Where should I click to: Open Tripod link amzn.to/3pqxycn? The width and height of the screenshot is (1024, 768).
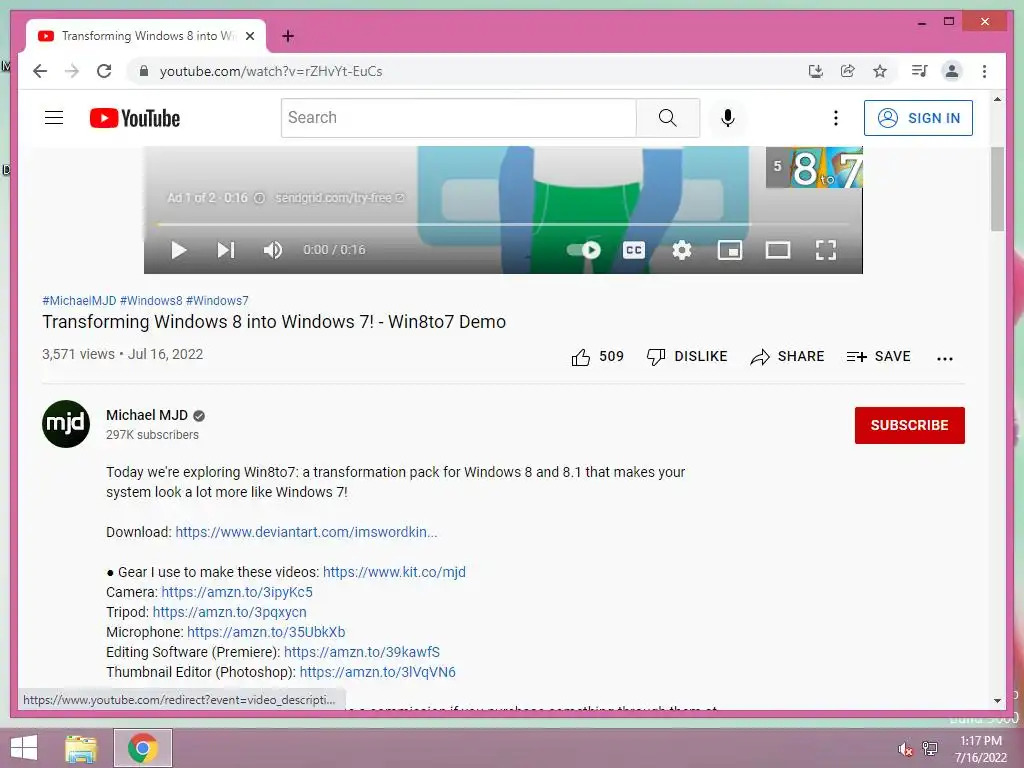(230, 613)
